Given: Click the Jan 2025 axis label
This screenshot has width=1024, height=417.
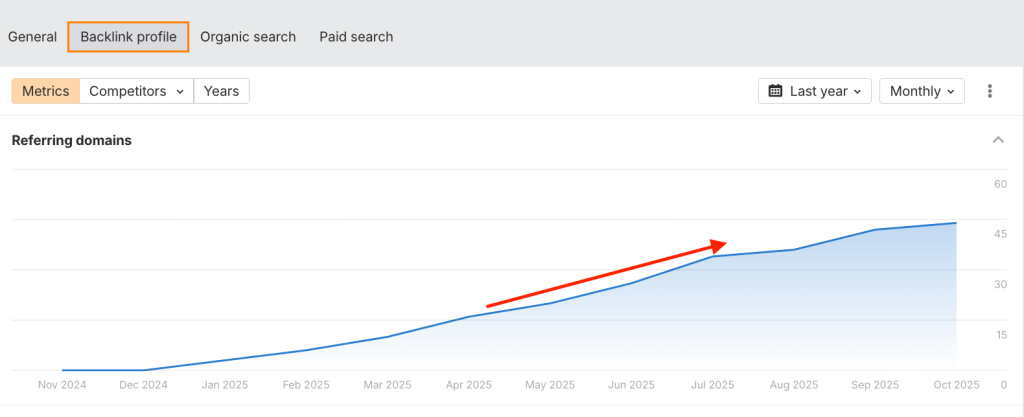Looking at the screenshot, I should pyautogui.click(x=225, y=385).
